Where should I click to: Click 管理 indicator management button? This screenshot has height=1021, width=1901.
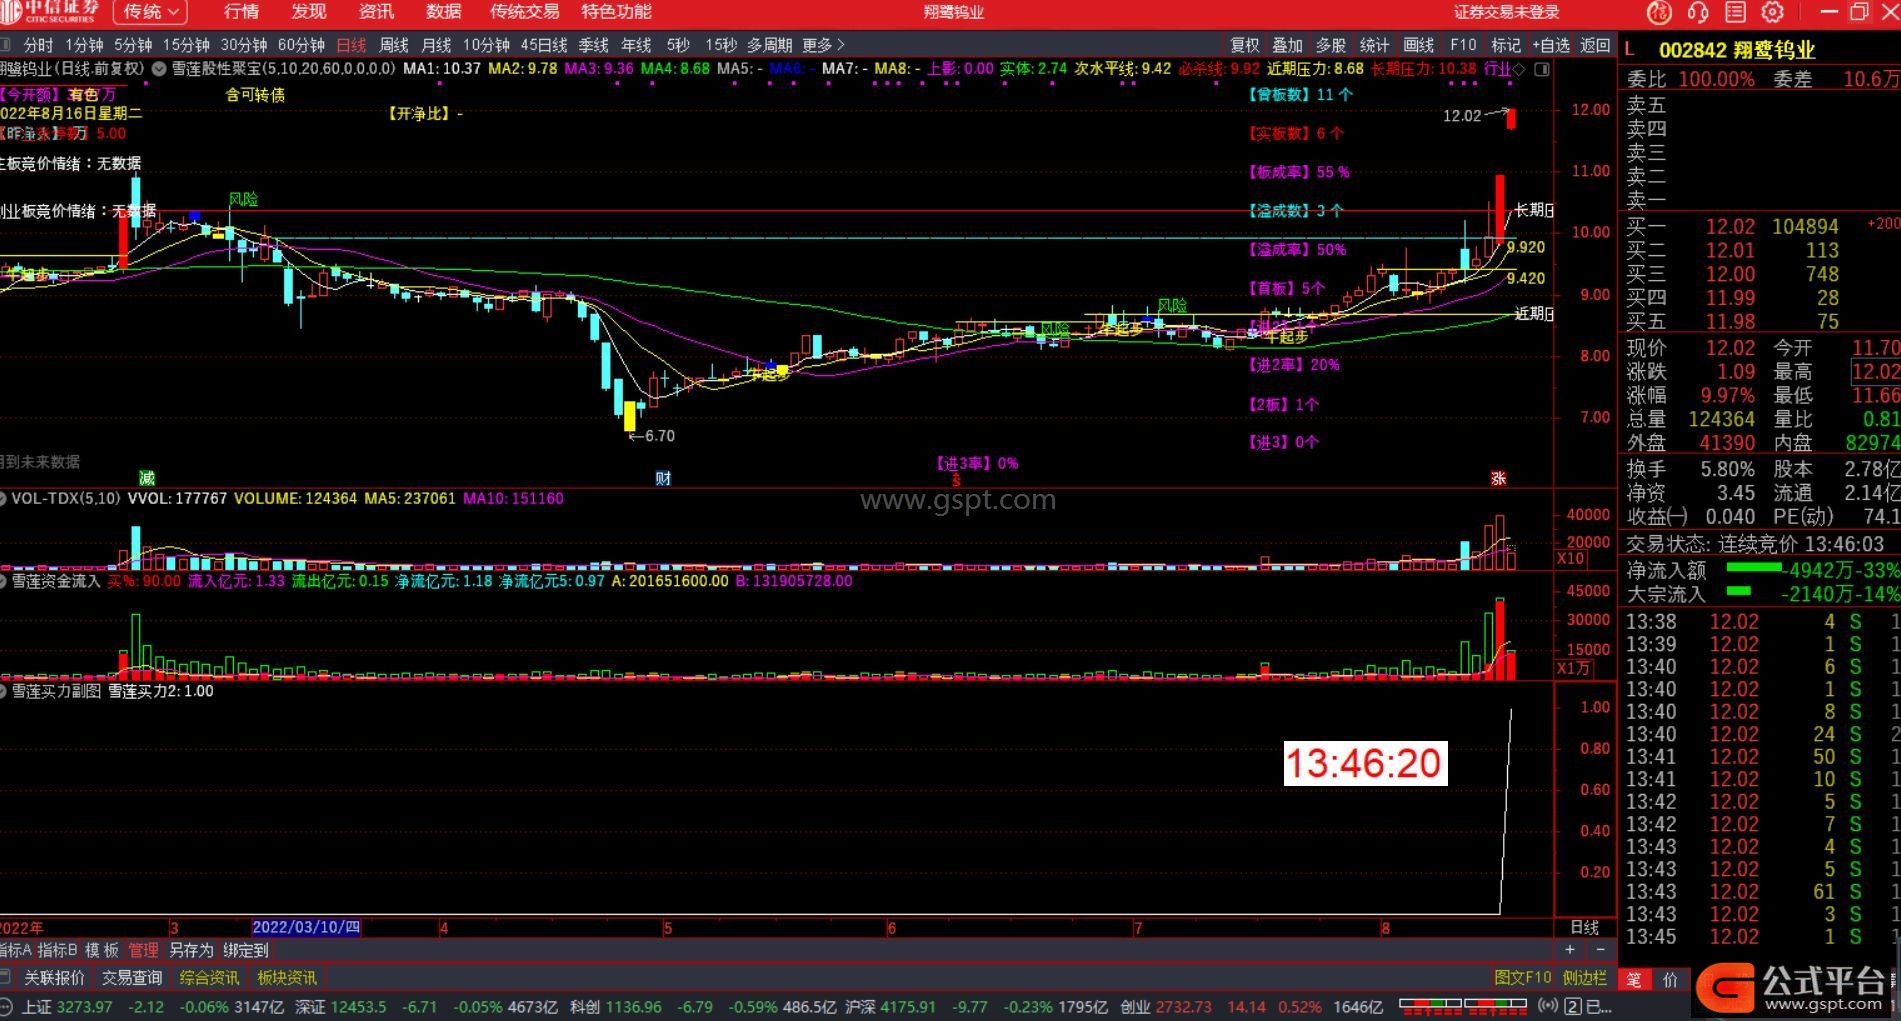point(144,950)
